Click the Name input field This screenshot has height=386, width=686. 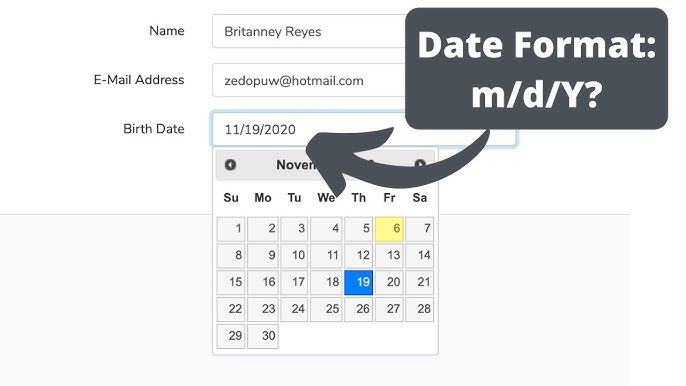(x=309, y=31)
